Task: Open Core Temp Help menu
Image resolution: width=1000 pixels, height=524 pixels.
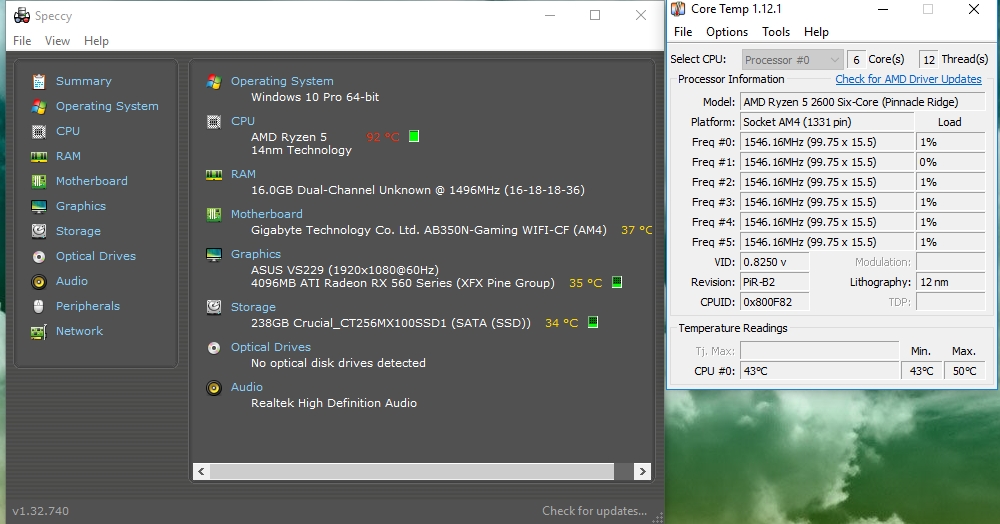Action: tap(816, 32)
